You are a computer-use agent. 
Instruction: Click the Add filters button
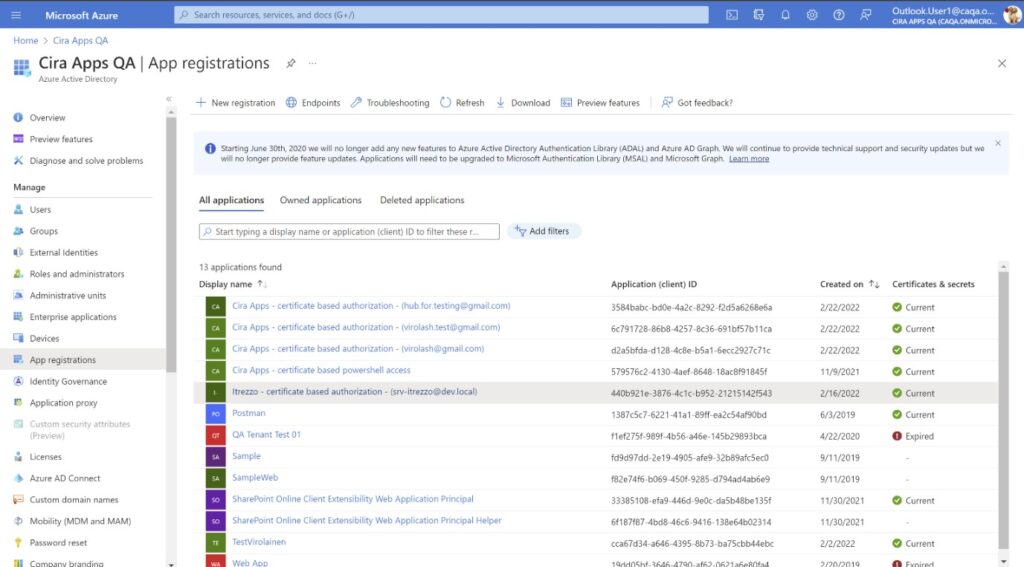click(543, 231)
